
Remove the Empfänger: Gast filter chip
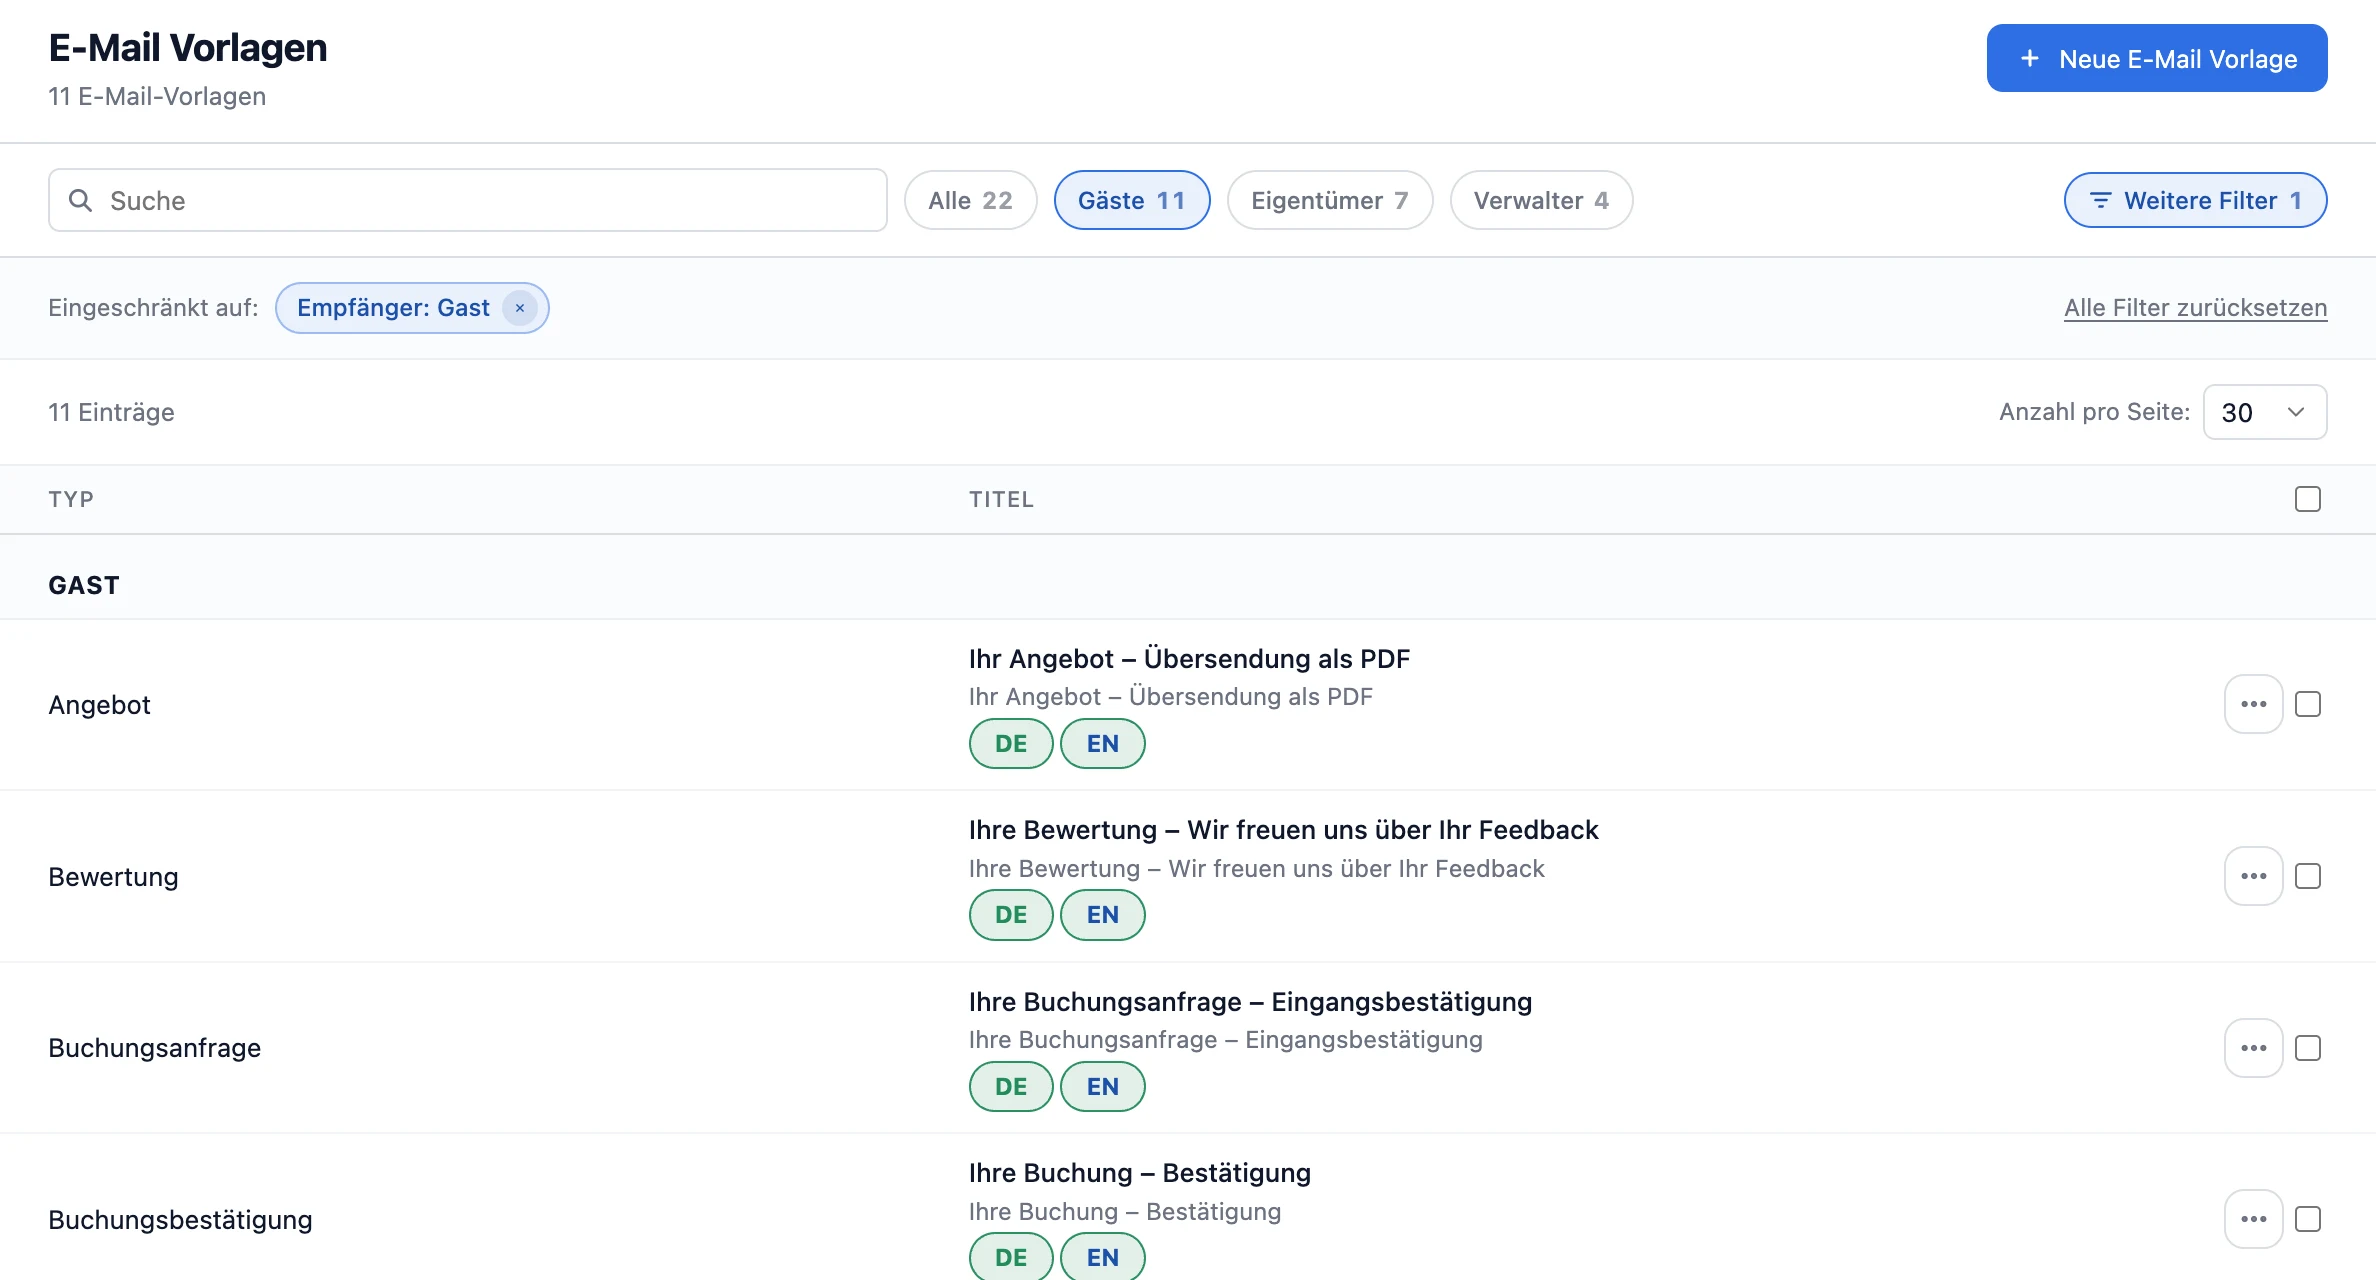(520, 308)
